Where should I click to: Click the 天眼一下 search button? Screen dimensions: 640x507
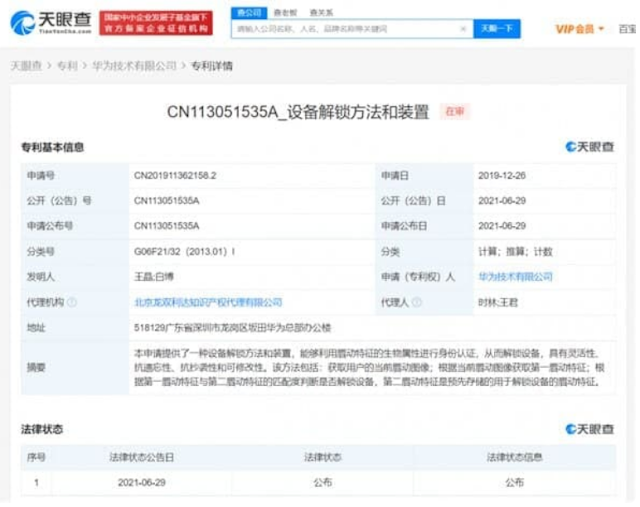(x=497, y=29)
